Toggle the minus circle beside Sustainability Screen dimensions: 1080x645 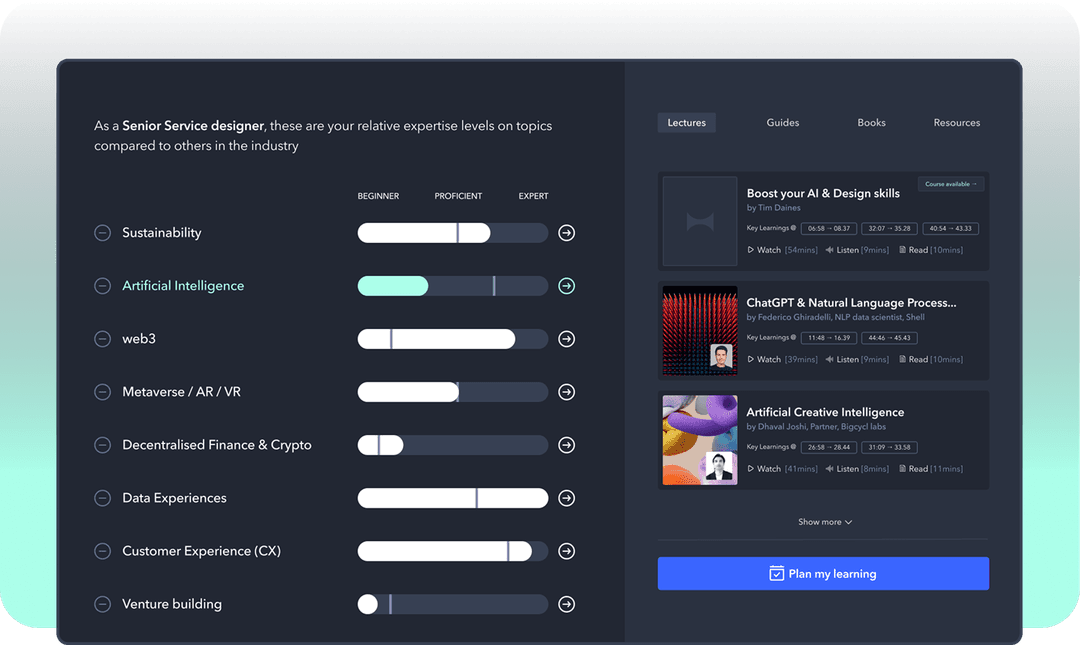102,233
